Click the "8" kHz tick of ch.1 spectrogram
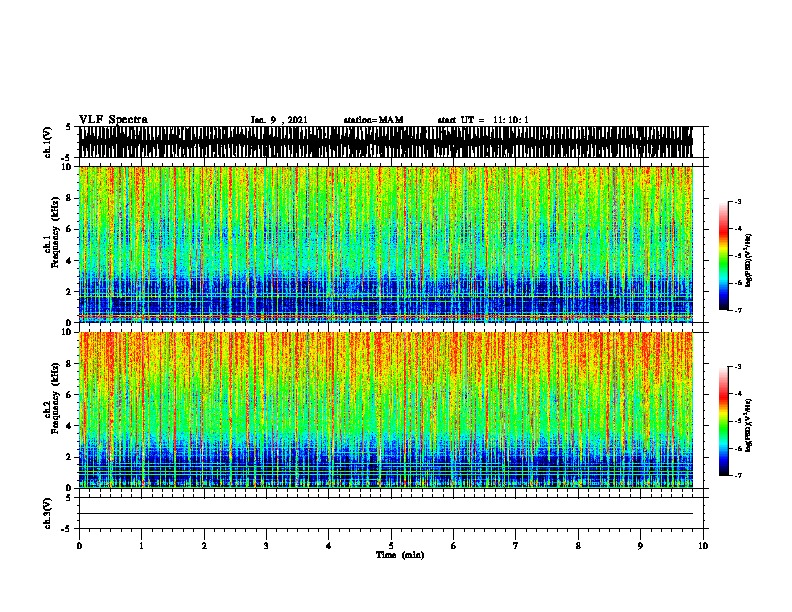The image size is (792, 612). [x=69, y=198]
